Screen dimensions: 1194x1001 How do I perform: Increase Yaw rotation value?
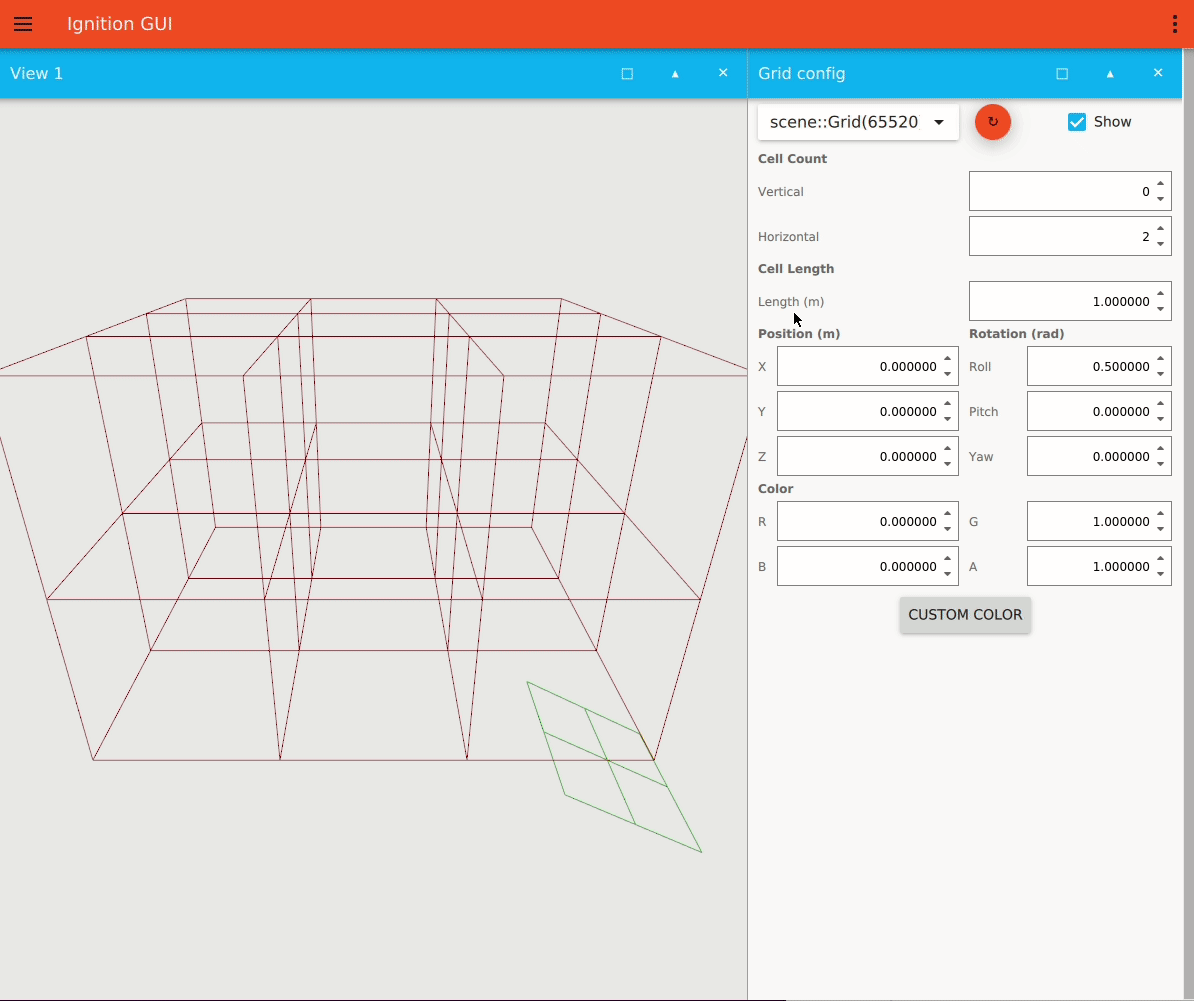click(x=1160, y=448)
